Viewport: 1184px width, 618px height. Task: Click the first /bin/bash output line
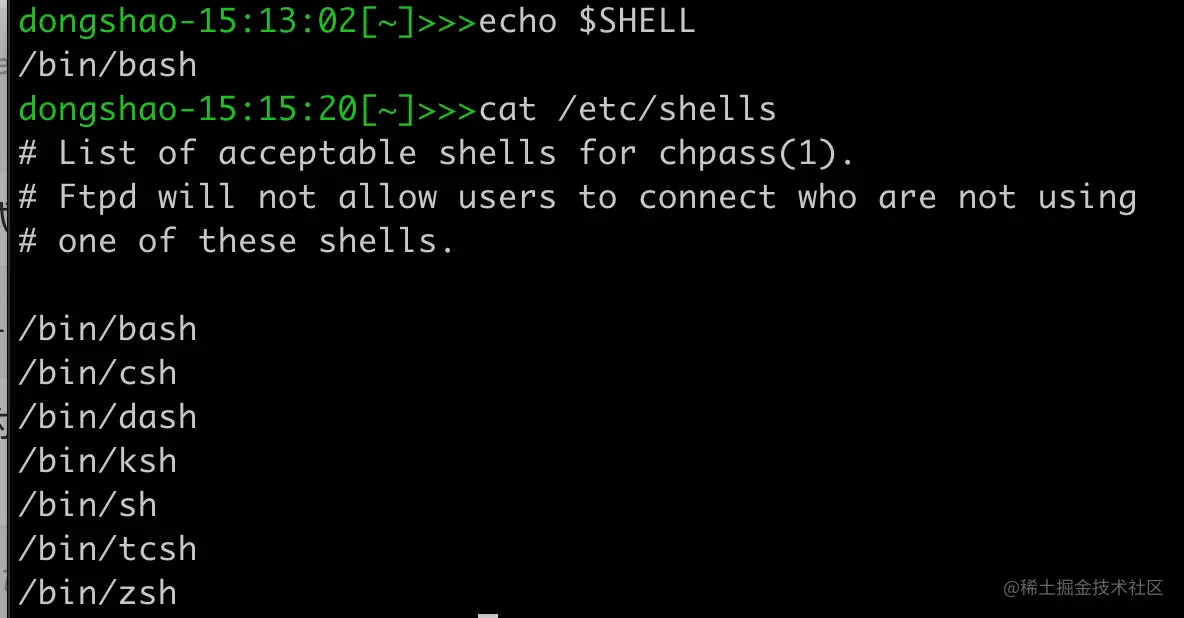click(x=107, y=65)
